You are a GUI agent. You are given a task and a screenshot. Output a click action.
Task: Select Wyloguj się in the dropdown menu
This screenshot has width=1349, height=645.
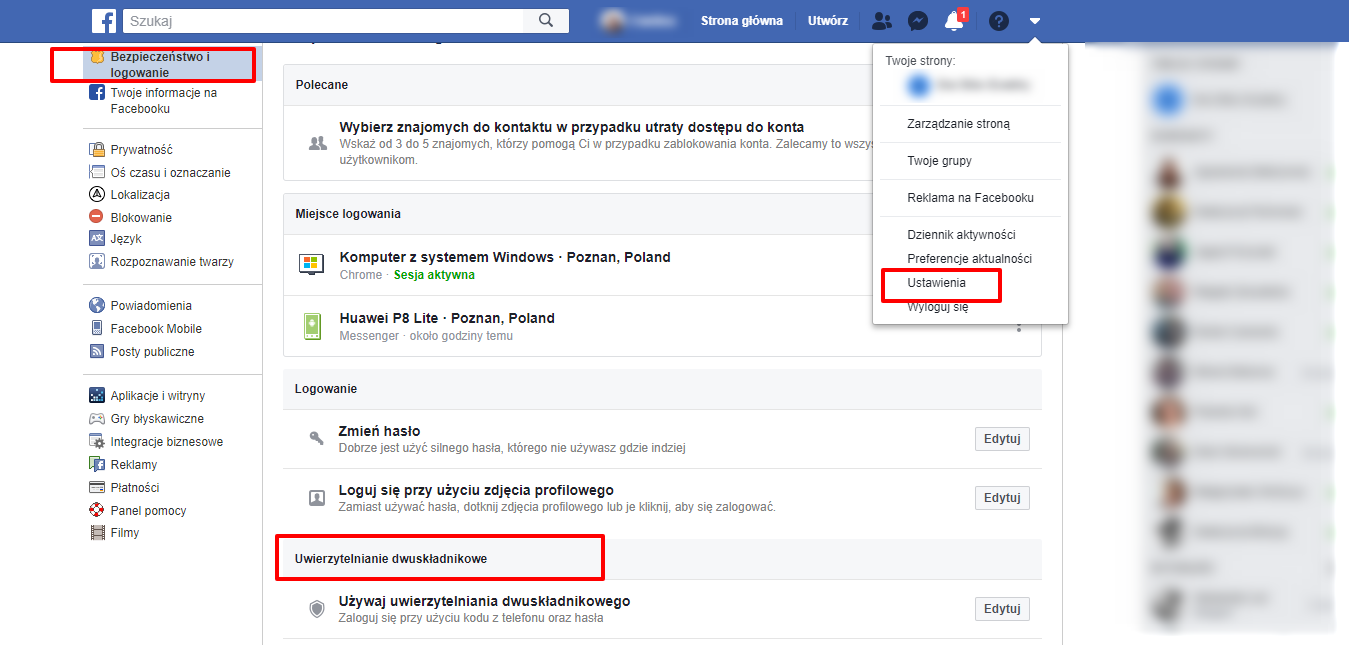pyautogui.click(x=938, y=307)
